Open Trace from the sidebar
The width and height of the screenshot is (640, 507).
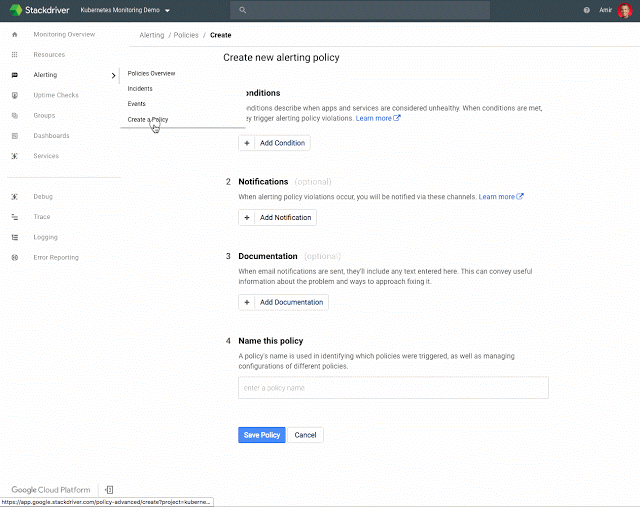click(x=42, y=217)
